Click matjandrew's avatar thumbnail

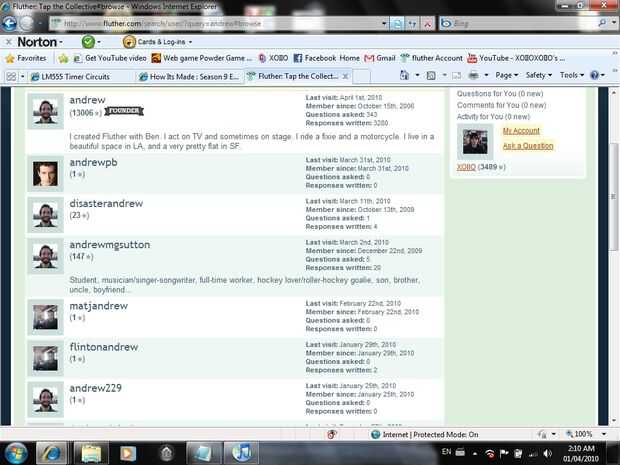(x=45, y=317)
